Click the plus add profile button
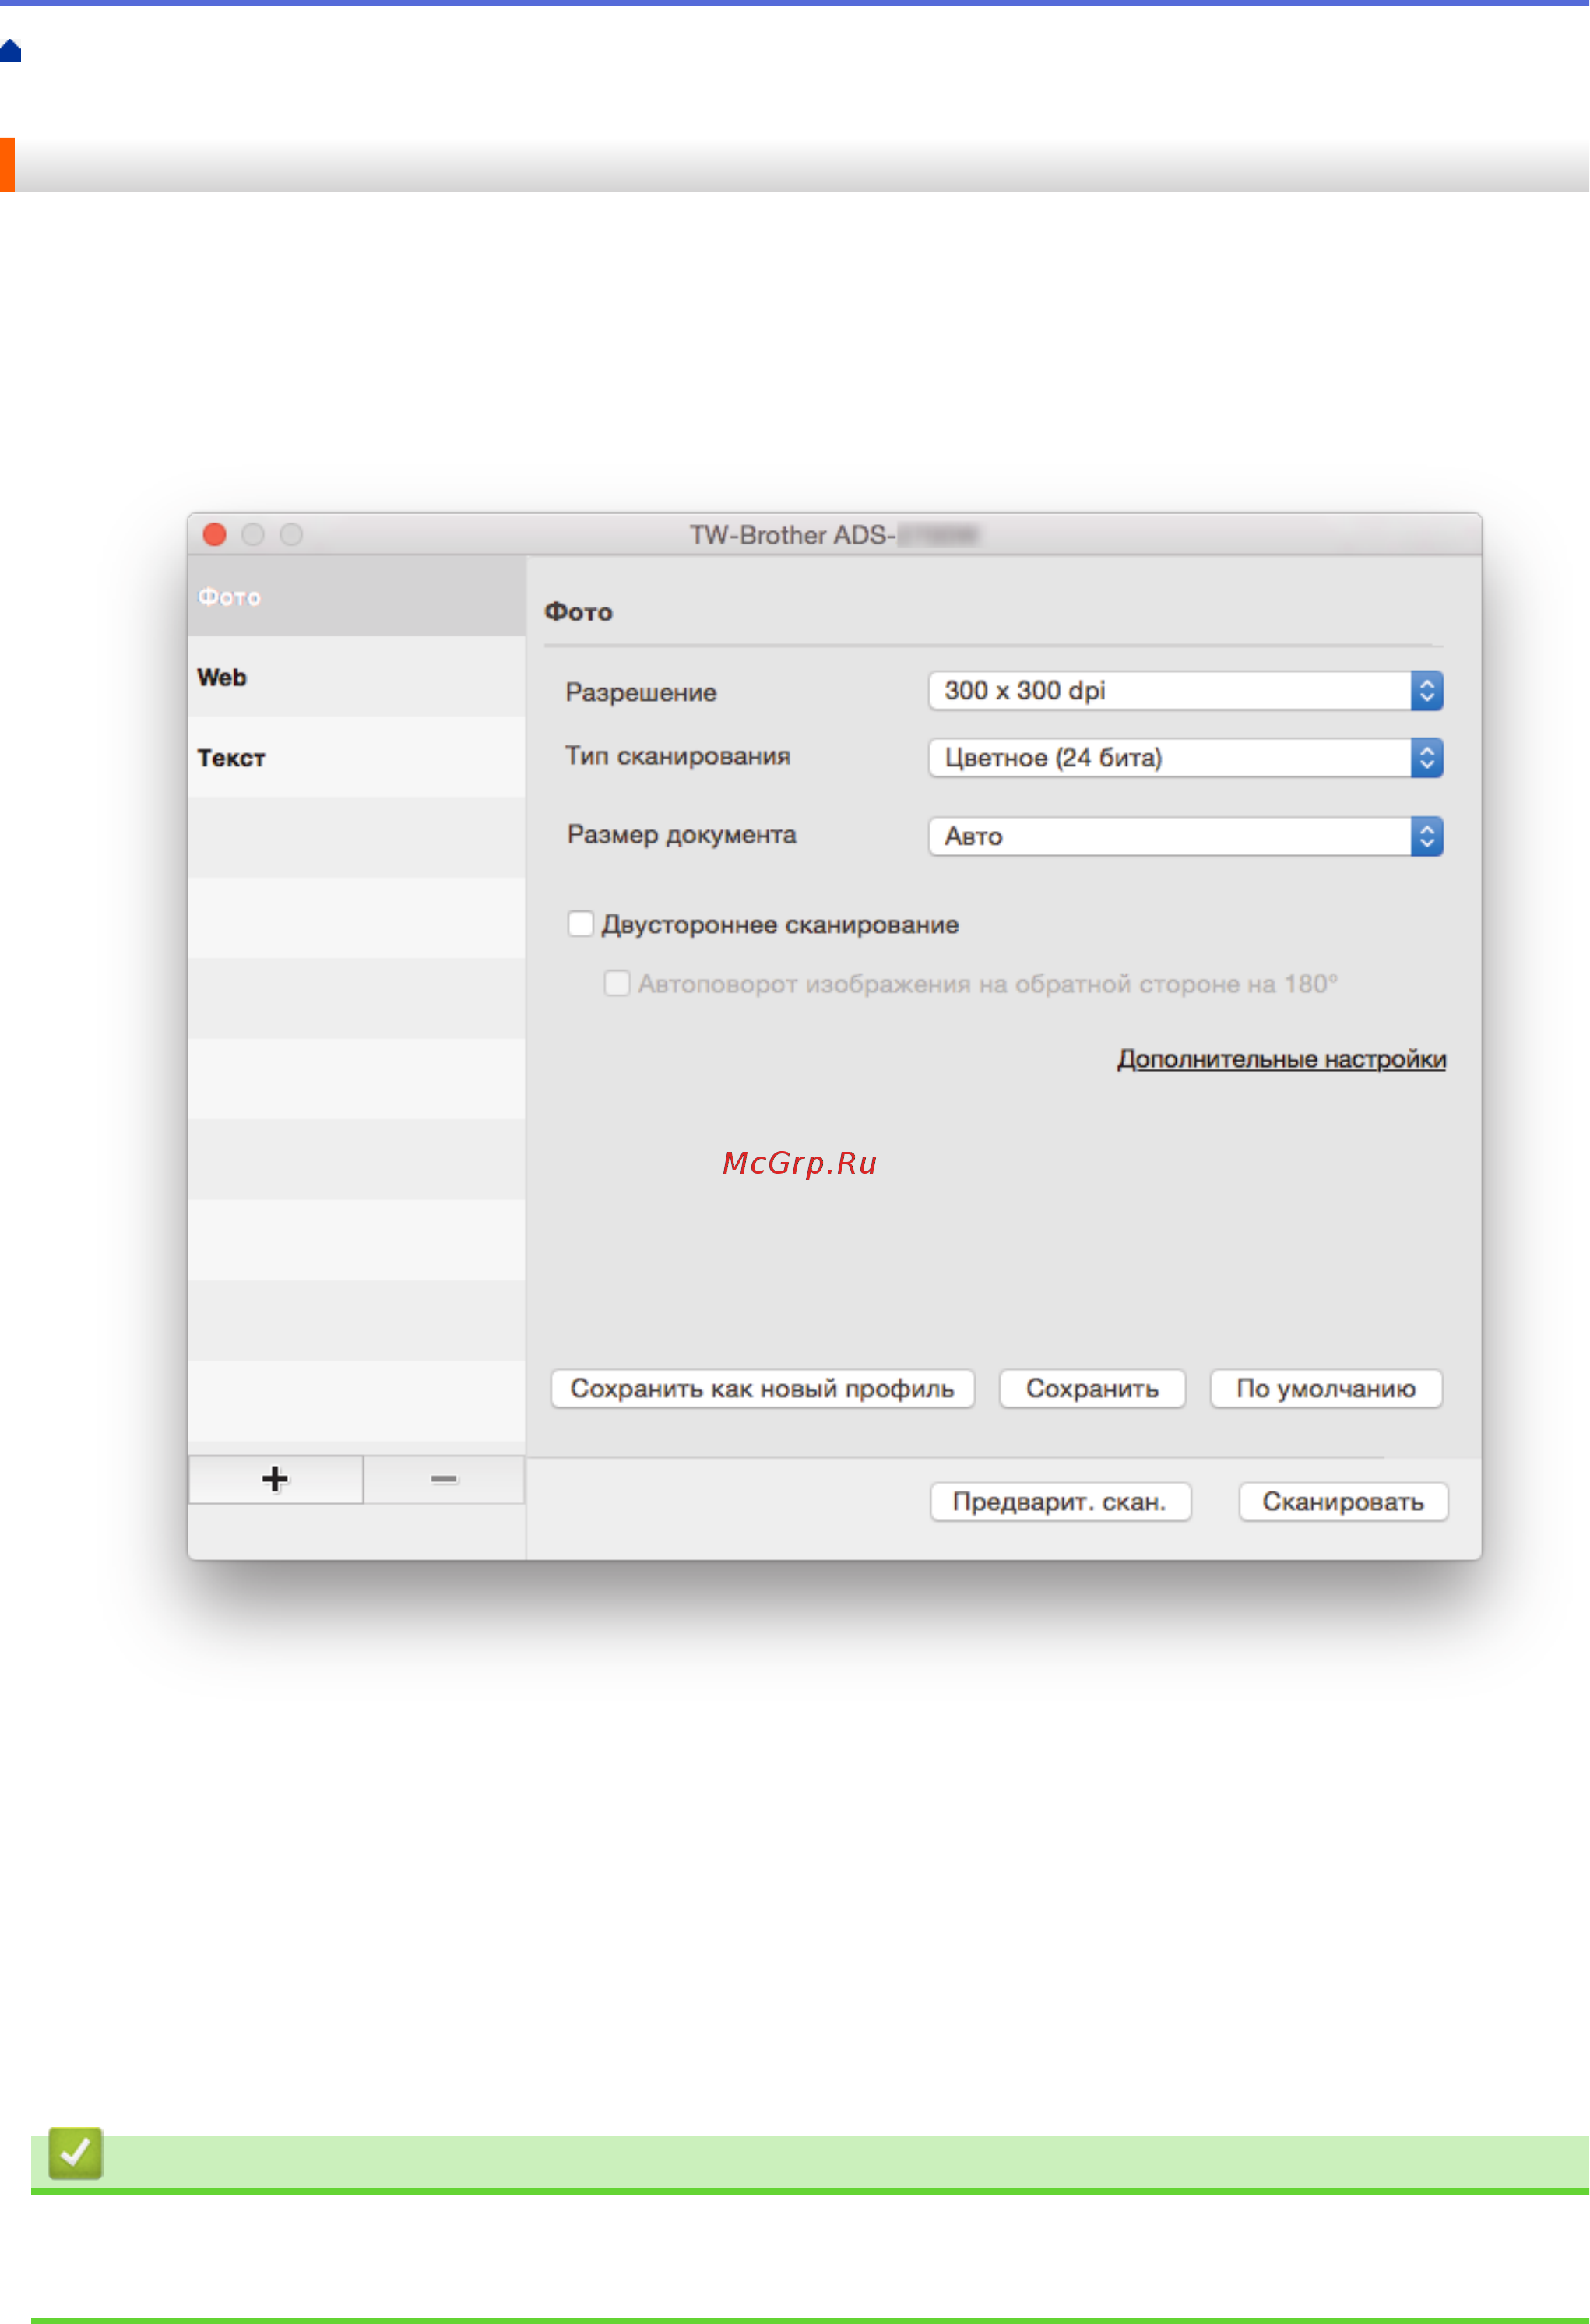 (275, 1479)
